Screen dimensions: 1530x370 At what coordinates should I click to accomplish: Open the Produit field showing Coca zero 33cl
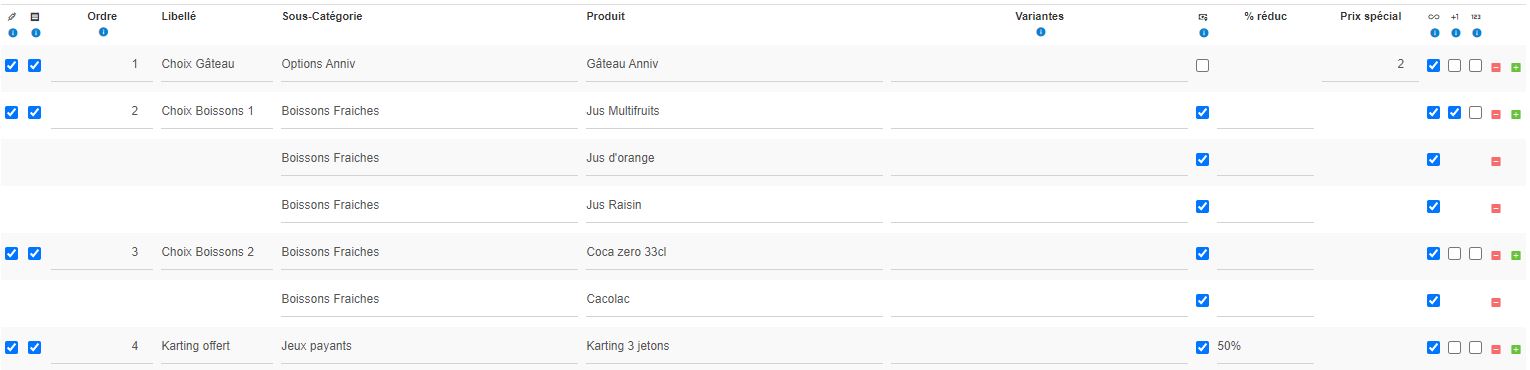[734, 253]
